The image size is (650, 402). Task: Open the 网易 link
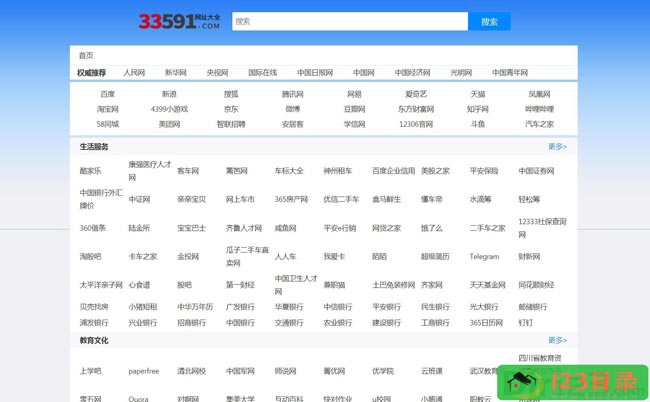coord(354,94)
